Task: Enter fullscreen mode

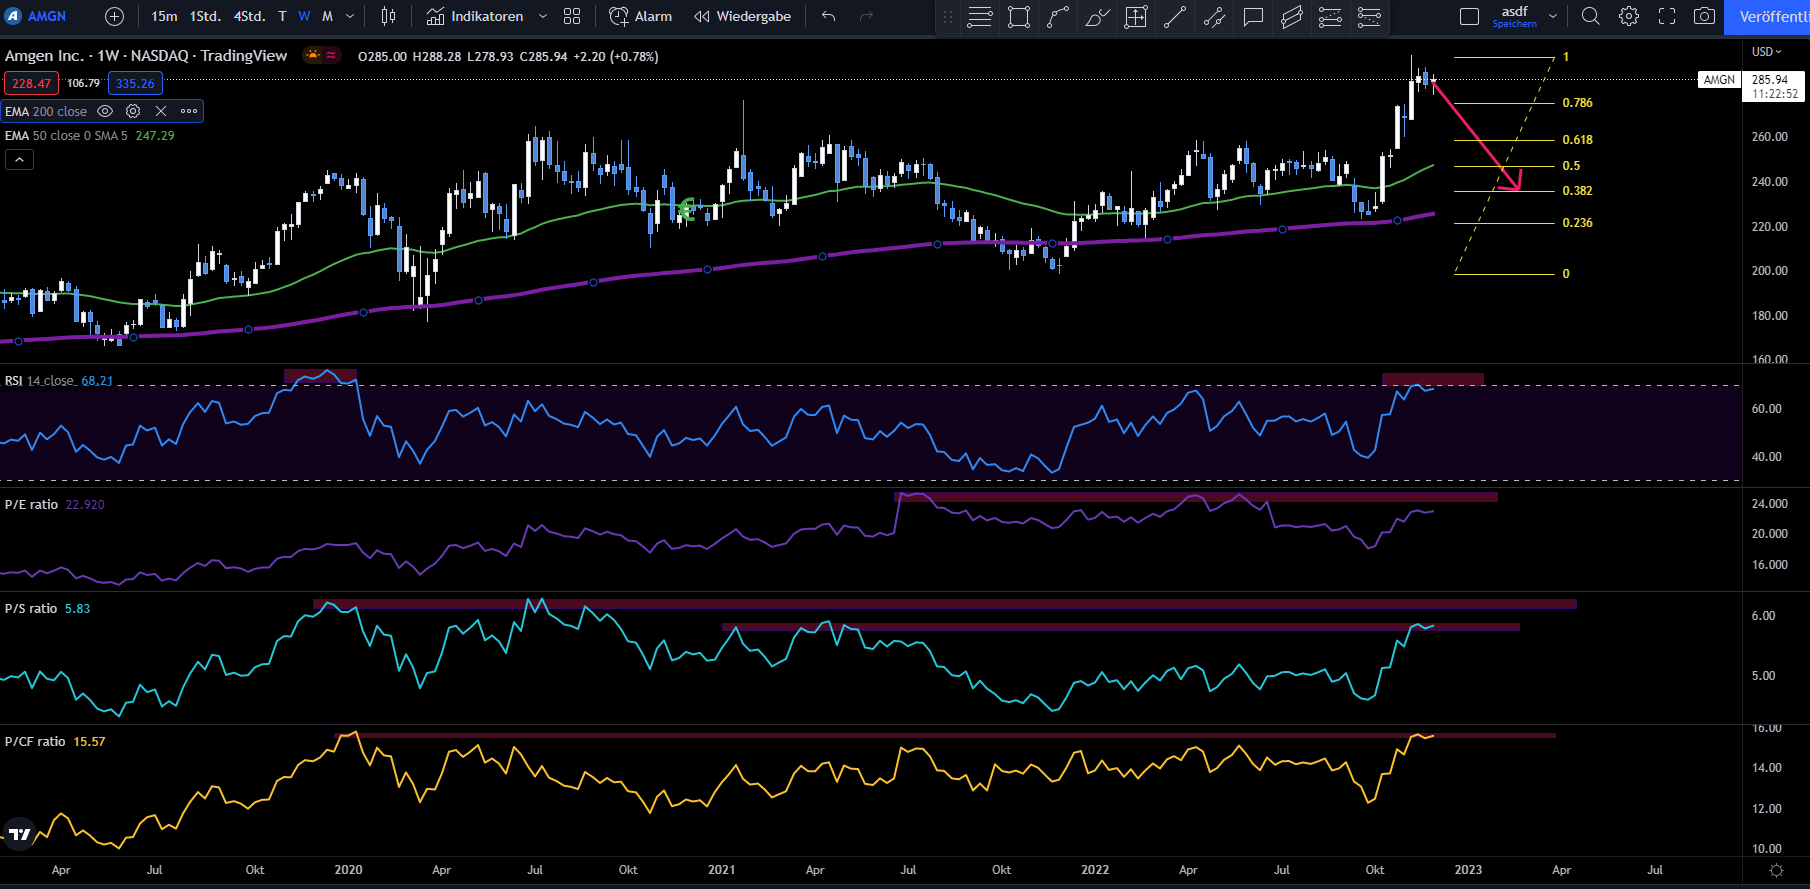Action: coord(1666,16)
